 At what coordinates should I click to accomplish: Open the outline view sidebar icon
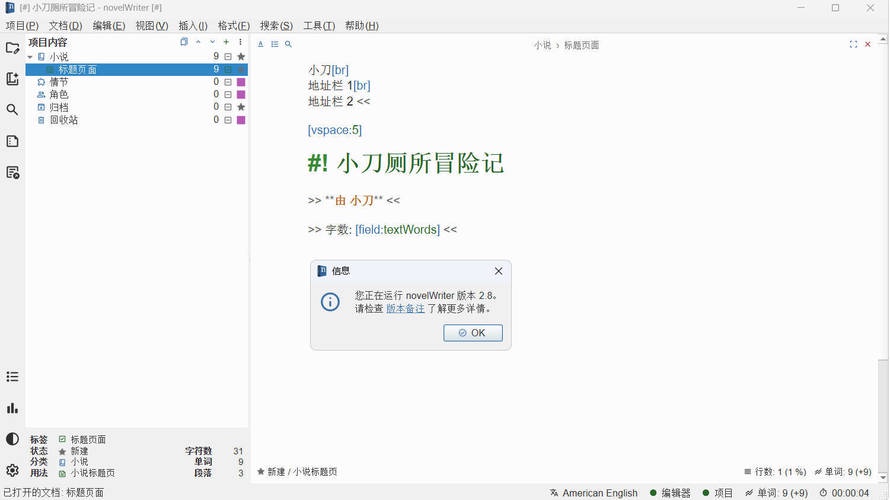click(x=12, y=141)
